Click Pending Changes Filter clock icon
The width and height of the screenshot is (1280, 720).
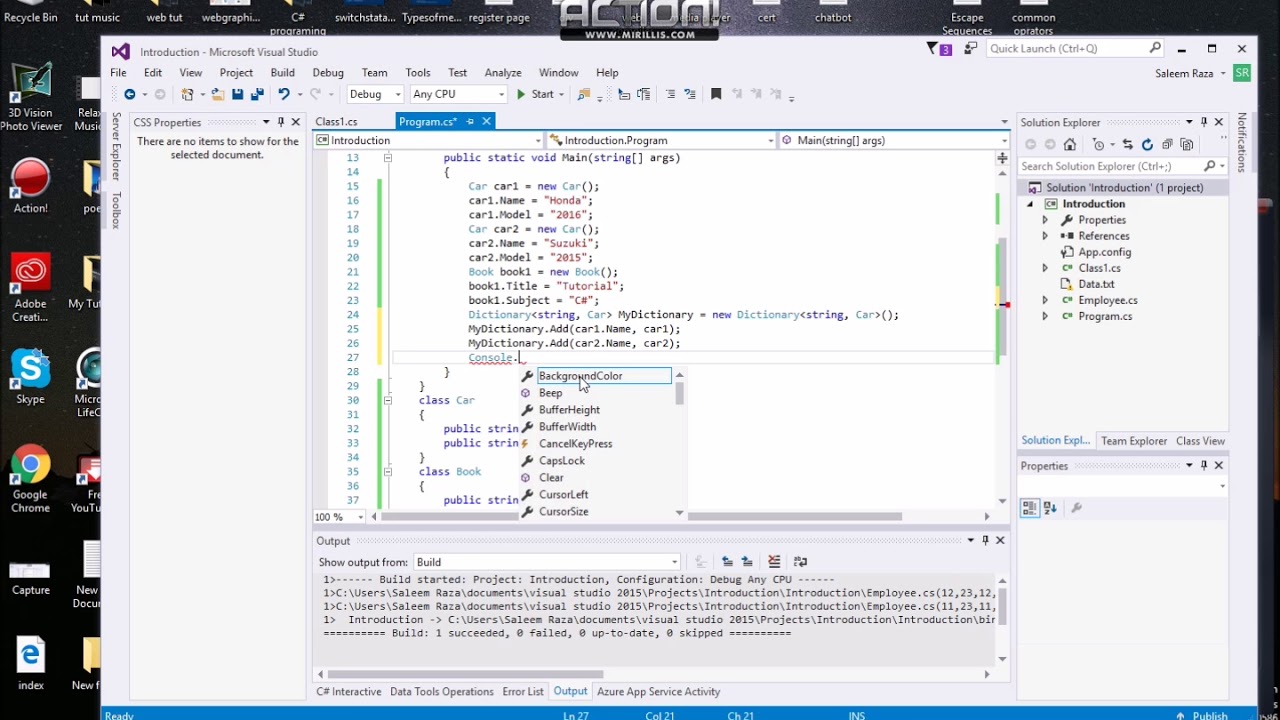click(x=1098, y=145)
